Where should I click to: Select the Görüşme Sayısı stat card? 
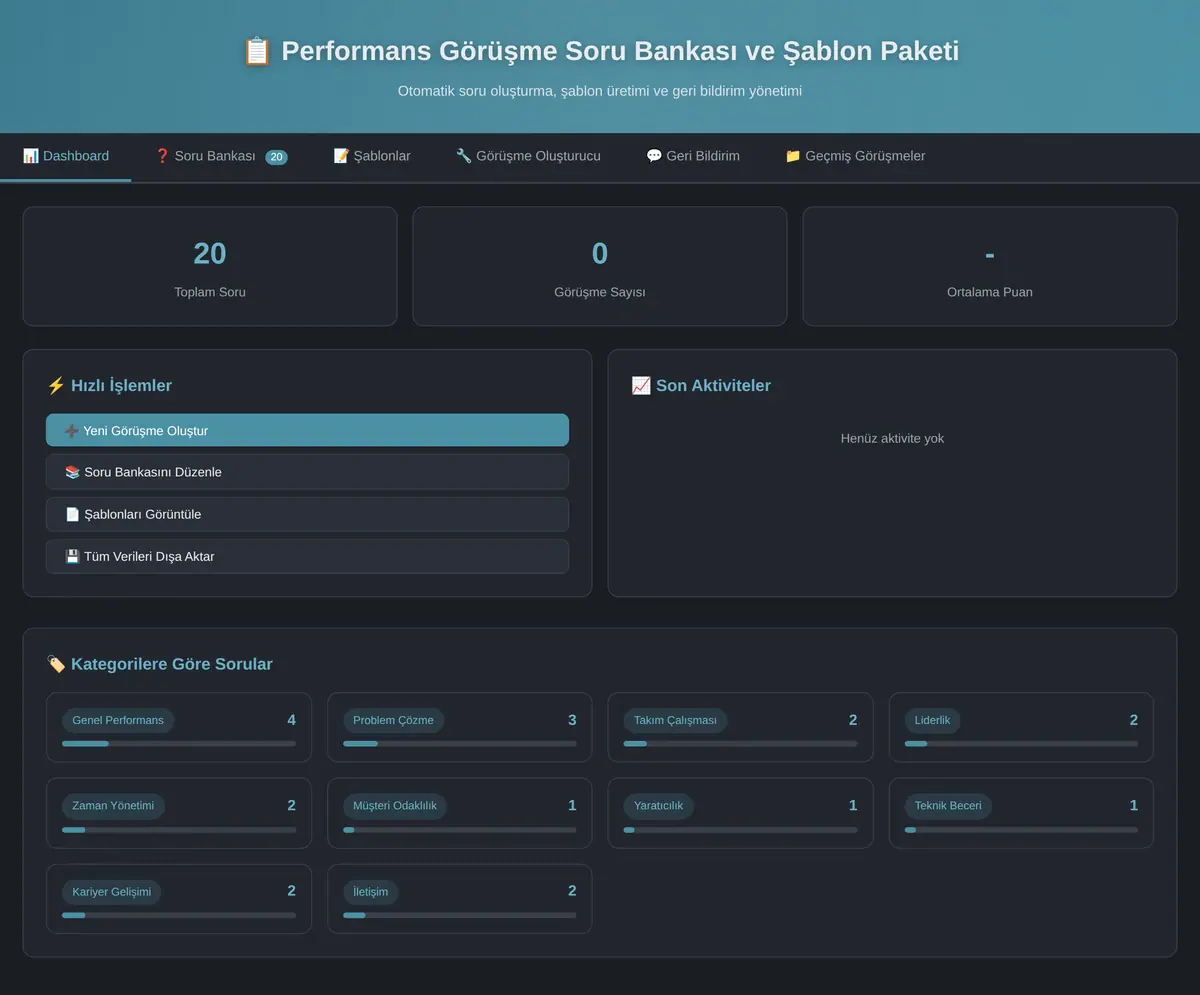click(600, 266)
